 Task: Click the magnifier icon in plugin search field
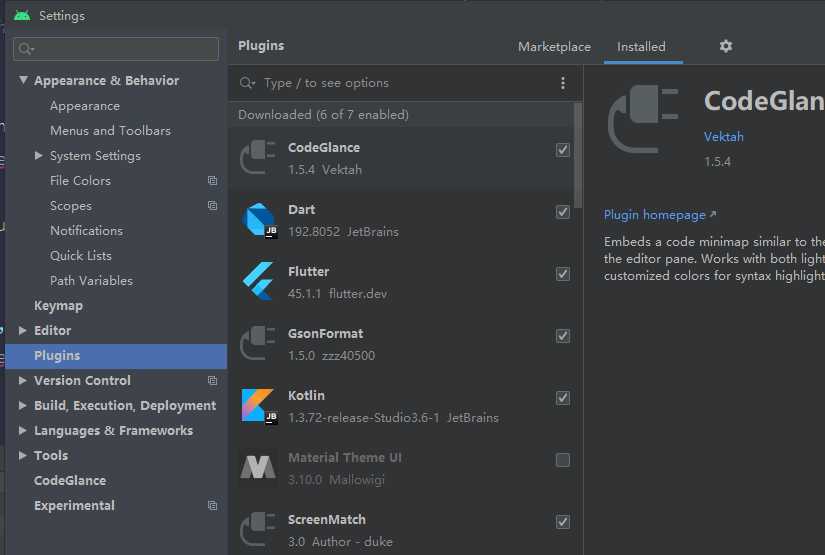pyautogui.click(x=247, y=83)
